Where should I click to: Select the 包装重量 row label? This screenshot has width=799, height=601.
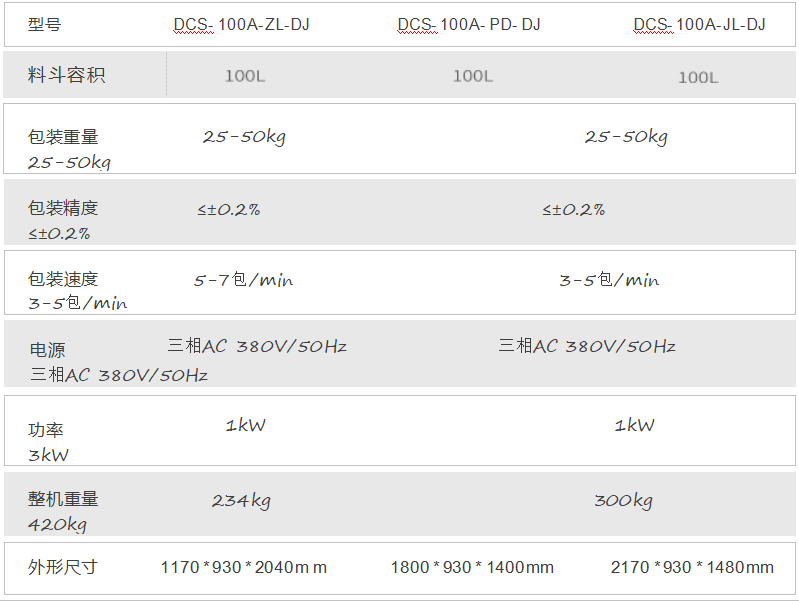63,137
